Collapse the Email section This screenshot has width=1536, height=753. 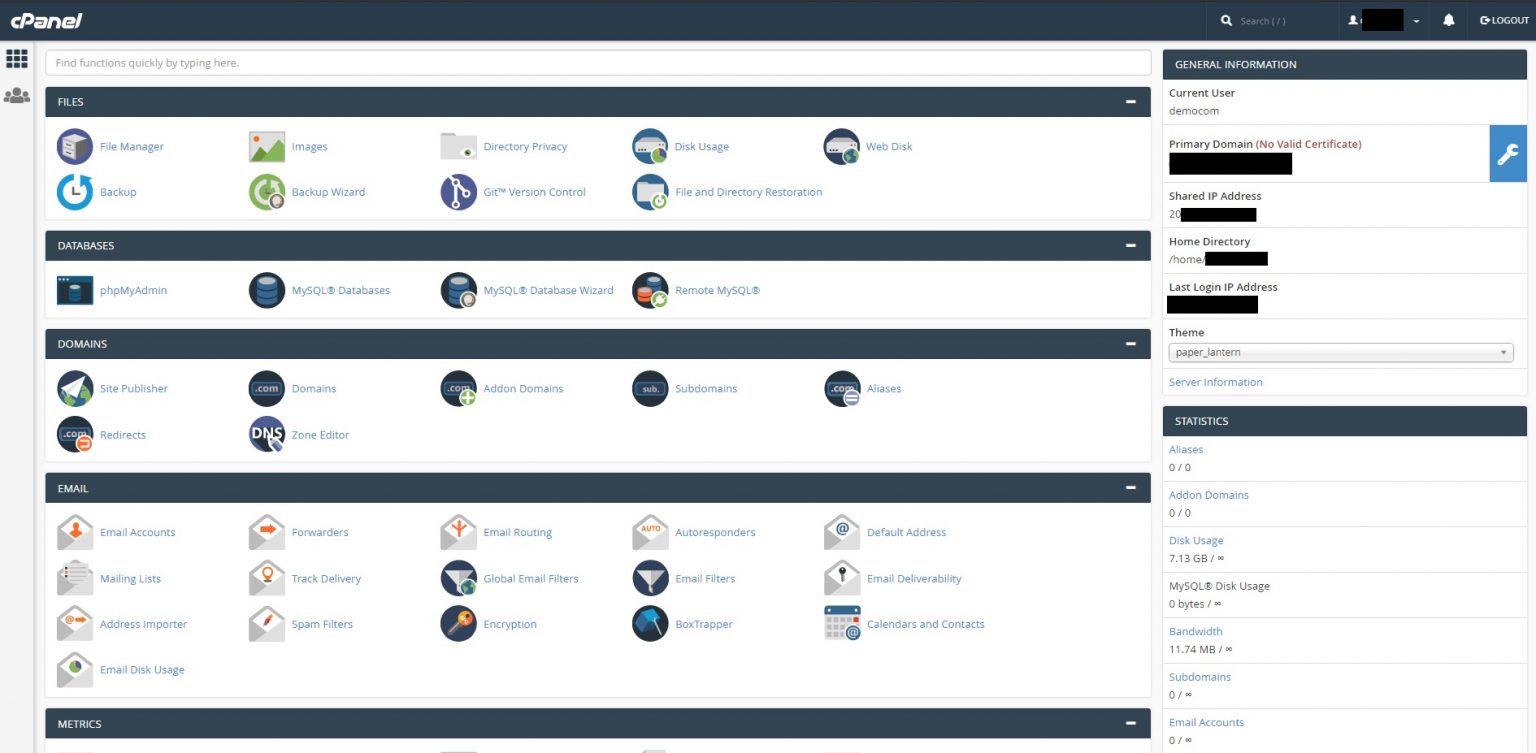[x=1130, y=488]
